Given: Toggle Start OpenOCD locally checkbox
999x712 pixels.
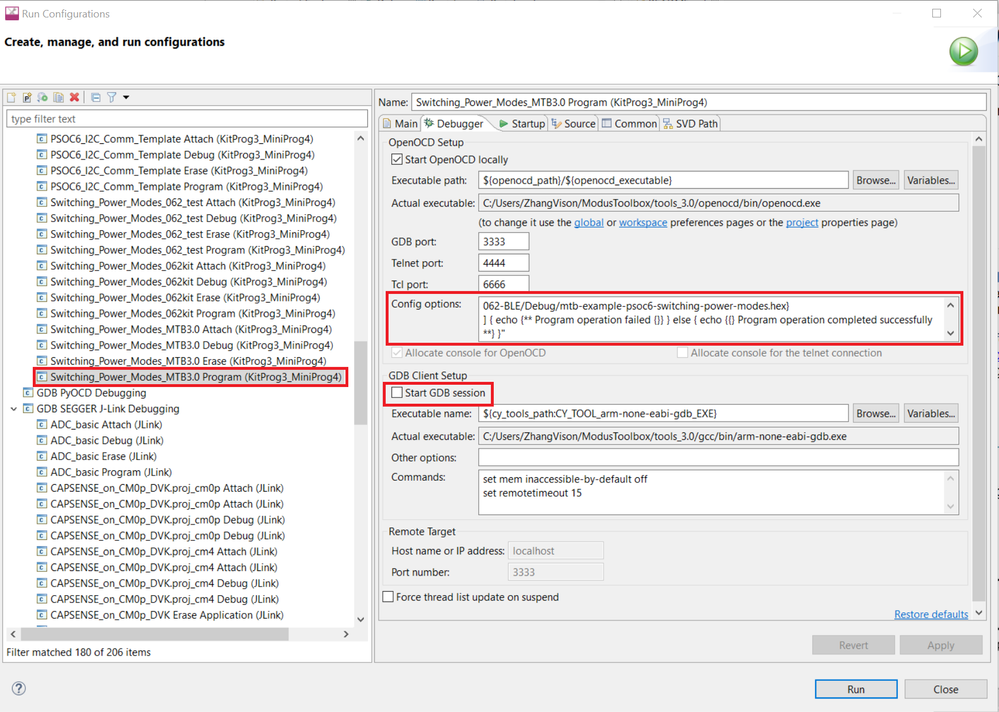Looking at the screenshot, I should coord(397,159).
